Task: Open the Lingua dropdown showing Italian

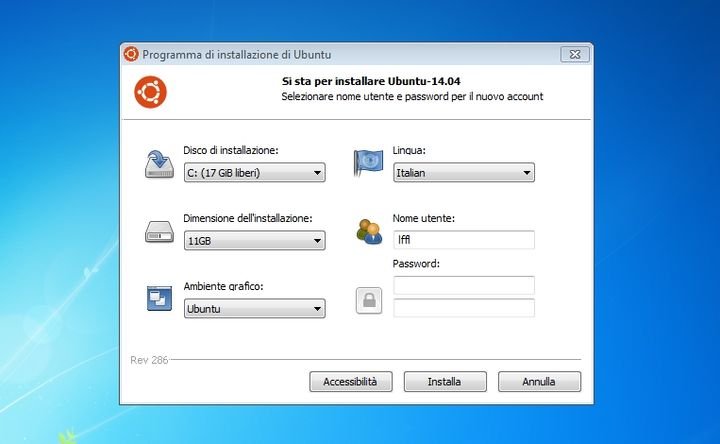Action: coord(464,173)
